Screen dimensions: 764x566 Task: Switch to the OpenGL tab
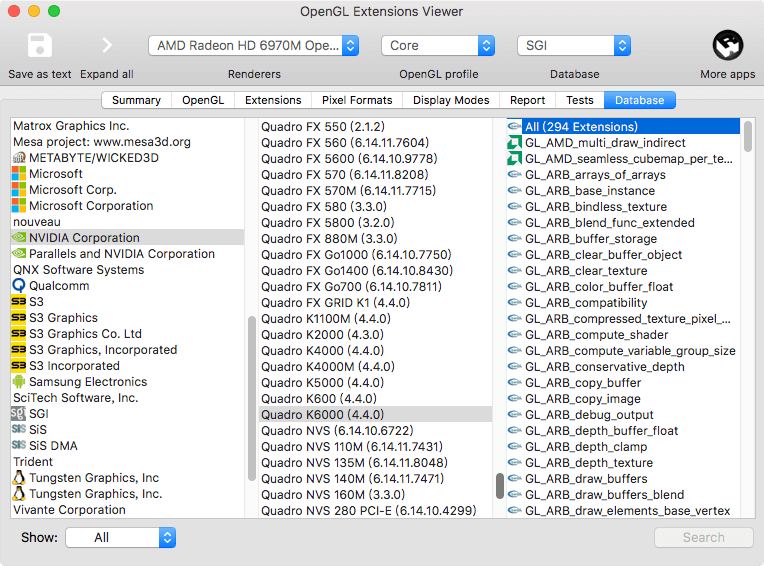(x=203, y=100)
